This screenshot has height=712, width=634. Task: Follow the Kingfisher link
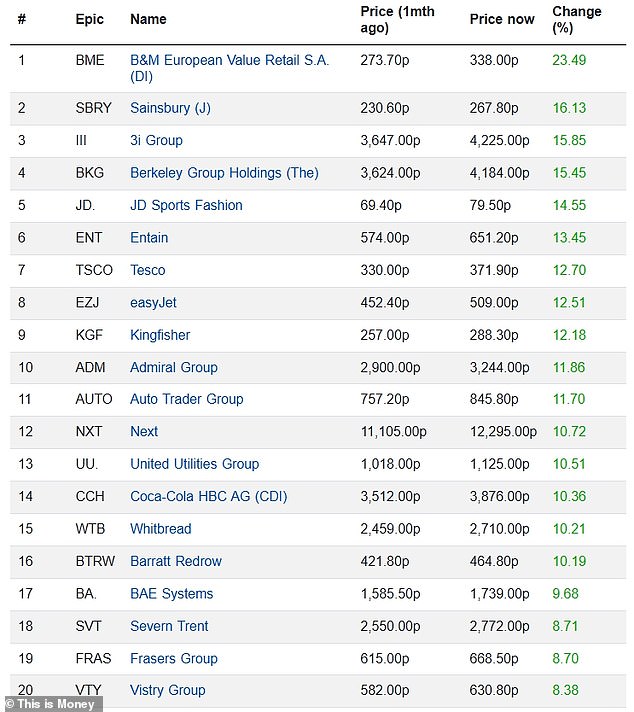tap(160, 335)
